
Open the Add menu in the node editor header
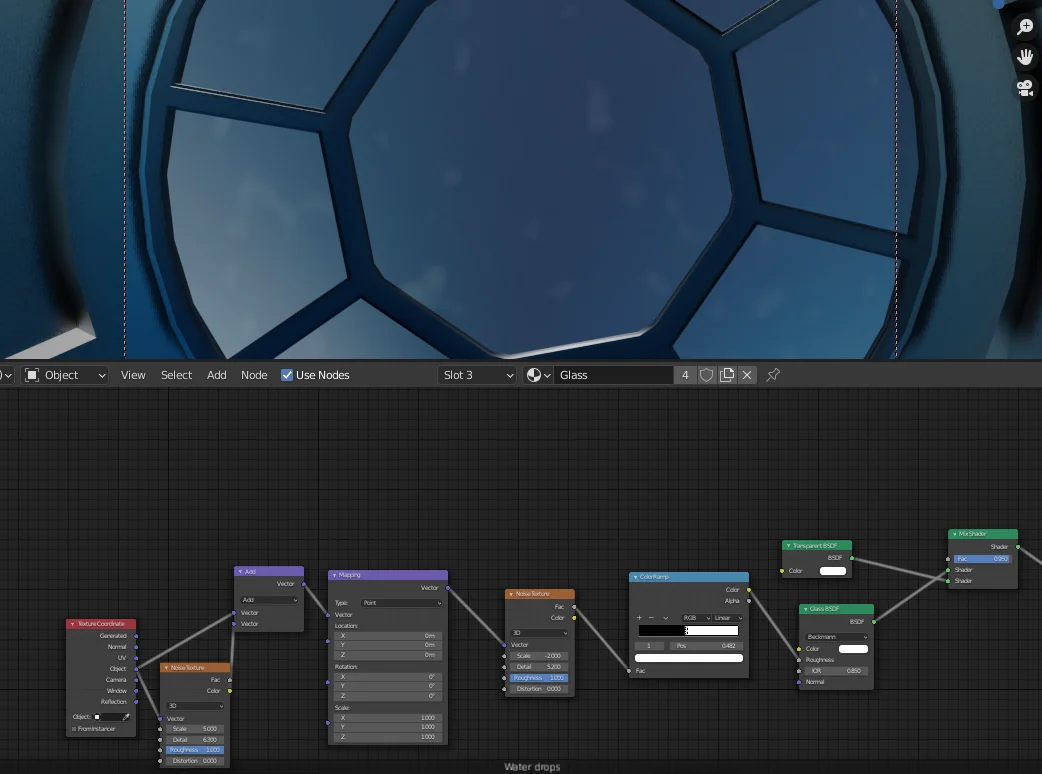coord(216,375)
